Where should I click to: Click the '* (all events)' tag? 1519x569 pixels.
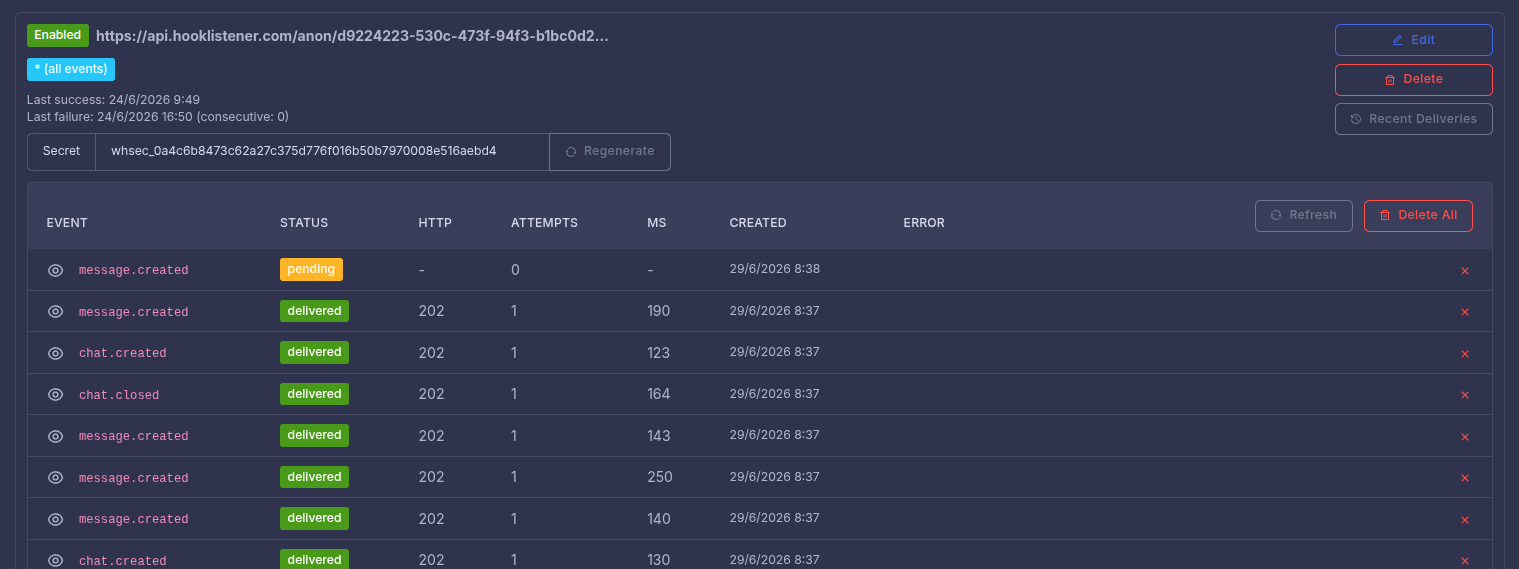click(71, 69)
